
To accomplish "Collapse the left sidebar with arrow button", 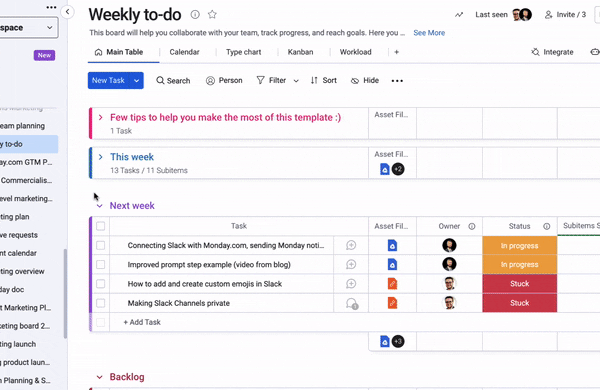I will tap(67, 12).
